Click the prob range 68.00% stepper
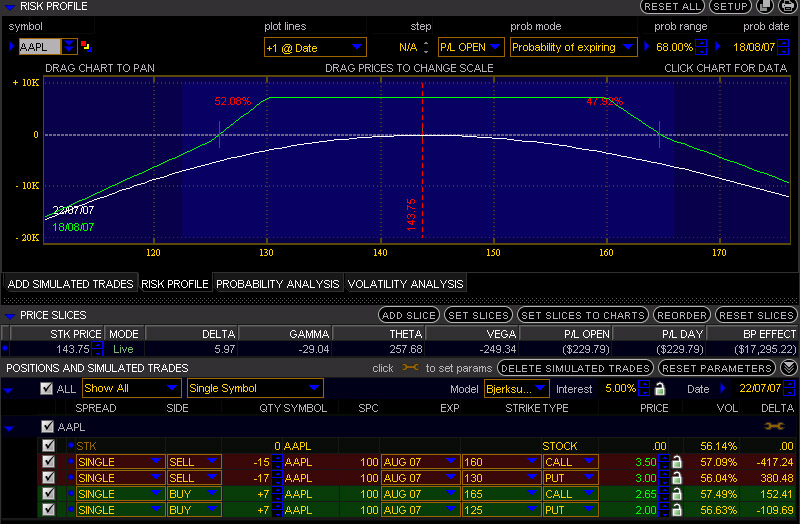This screenshot has width=800, height=524. 701,47
